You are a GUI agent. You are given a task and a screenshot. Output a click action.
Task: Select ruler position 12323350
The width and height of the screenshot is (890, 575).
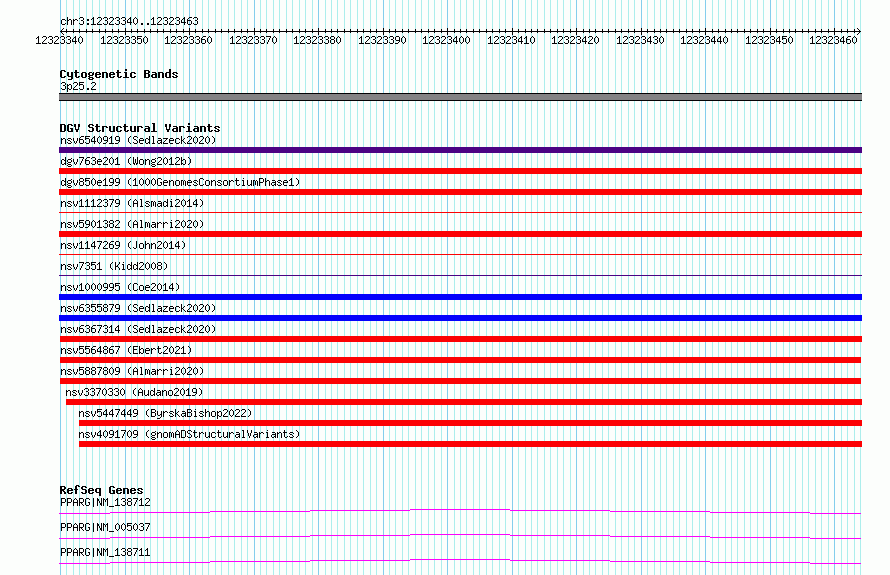point(124,40)
